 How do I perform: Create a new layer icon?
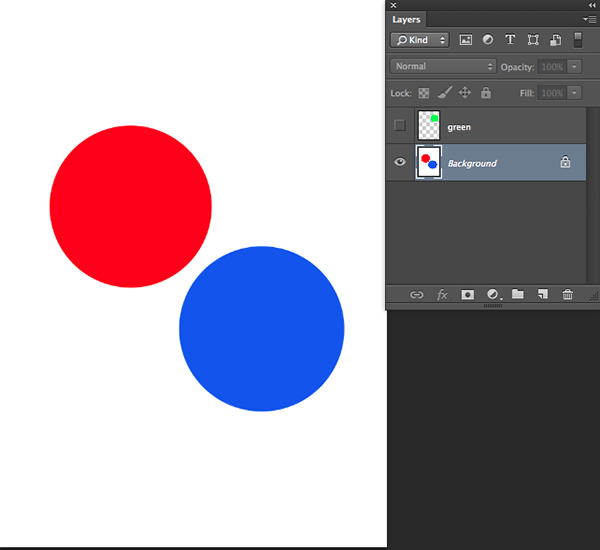(543, 294)
